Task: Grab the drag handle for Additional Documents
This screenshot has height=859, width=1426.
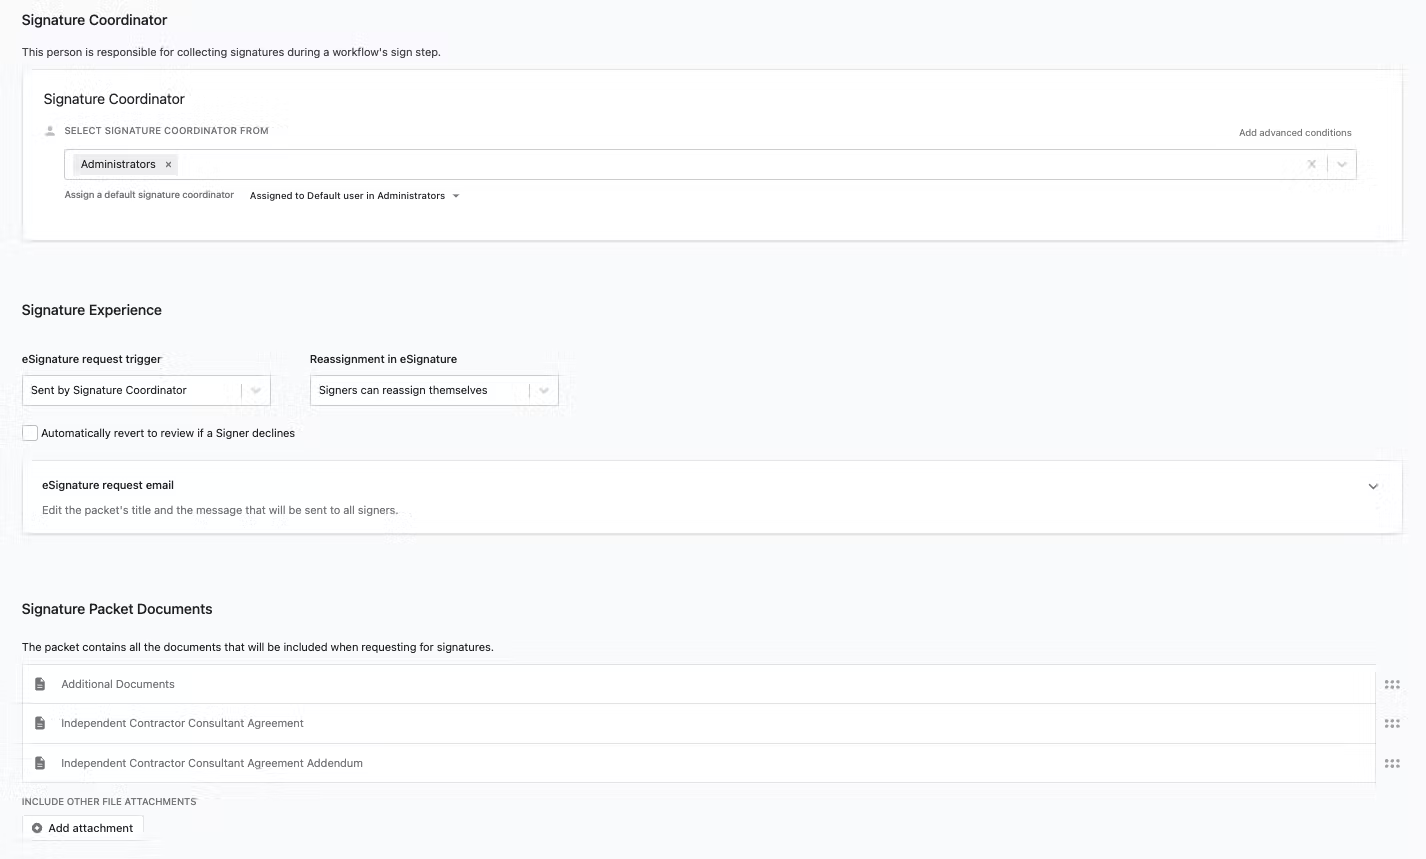Action: tap(1392, 685)
